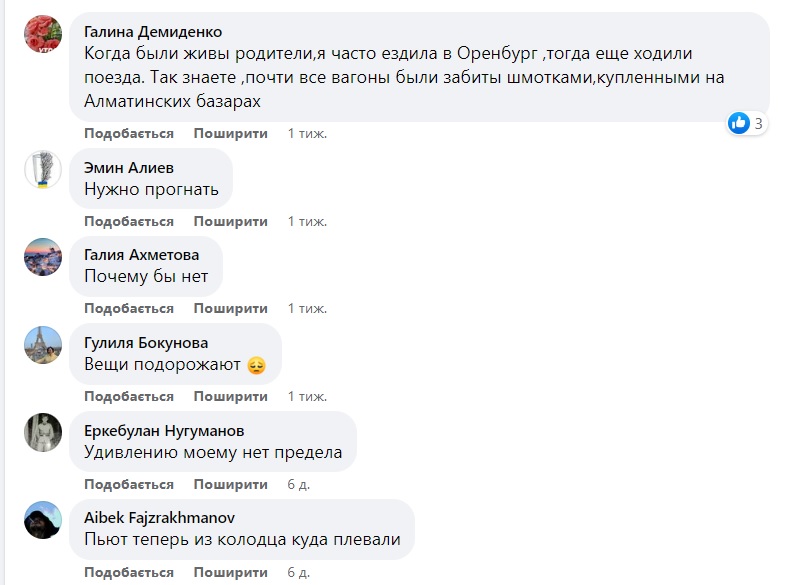Like the "Почему бы нет" comment
Image resolution: width=810 pixels, height=585 pixels.
click(x=129, y=308)
